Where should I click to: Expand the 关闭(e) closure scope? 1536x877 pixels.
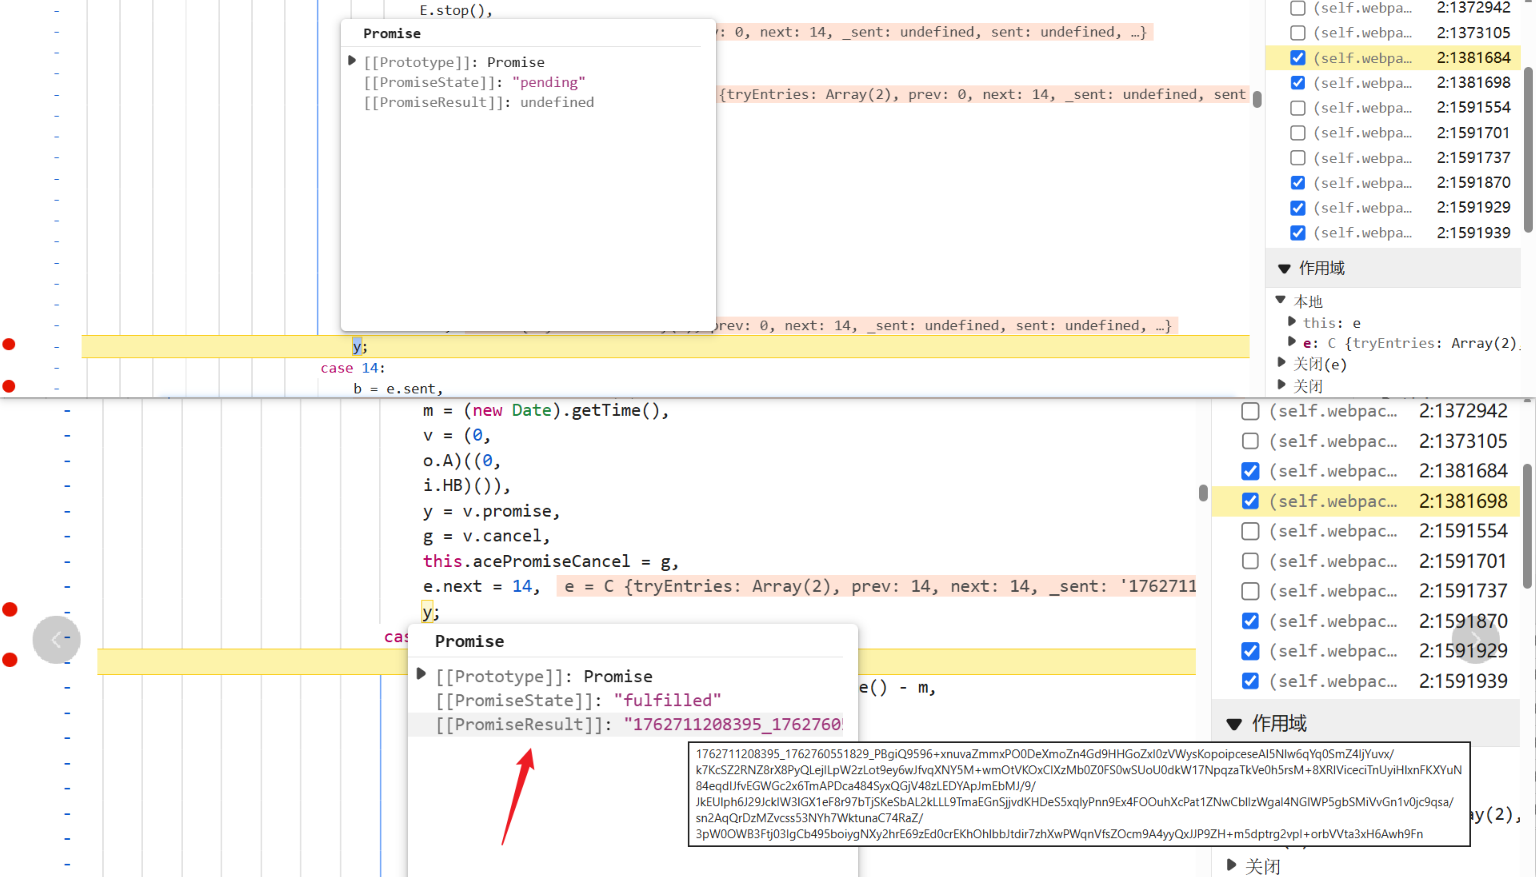[x=1282, y=363]
